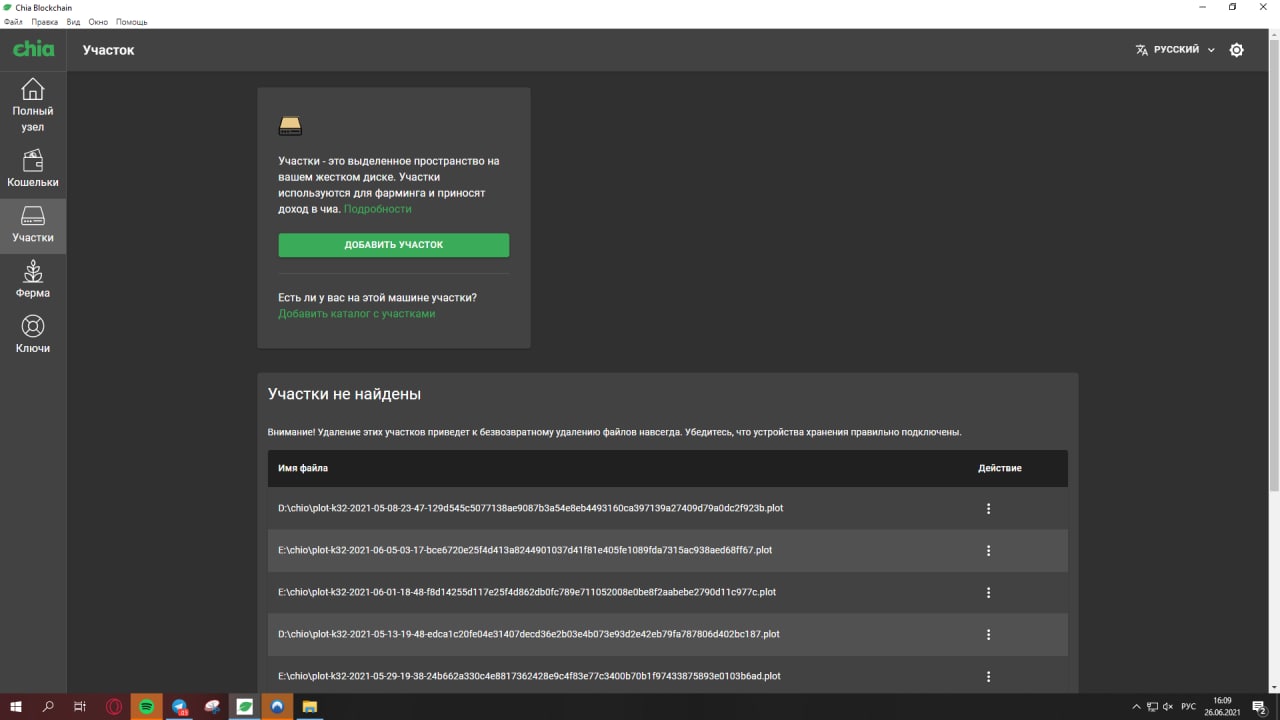Switch keyboard layout РУС
This screenshot has height=720, width=1280.
(x=1188, y=707)
